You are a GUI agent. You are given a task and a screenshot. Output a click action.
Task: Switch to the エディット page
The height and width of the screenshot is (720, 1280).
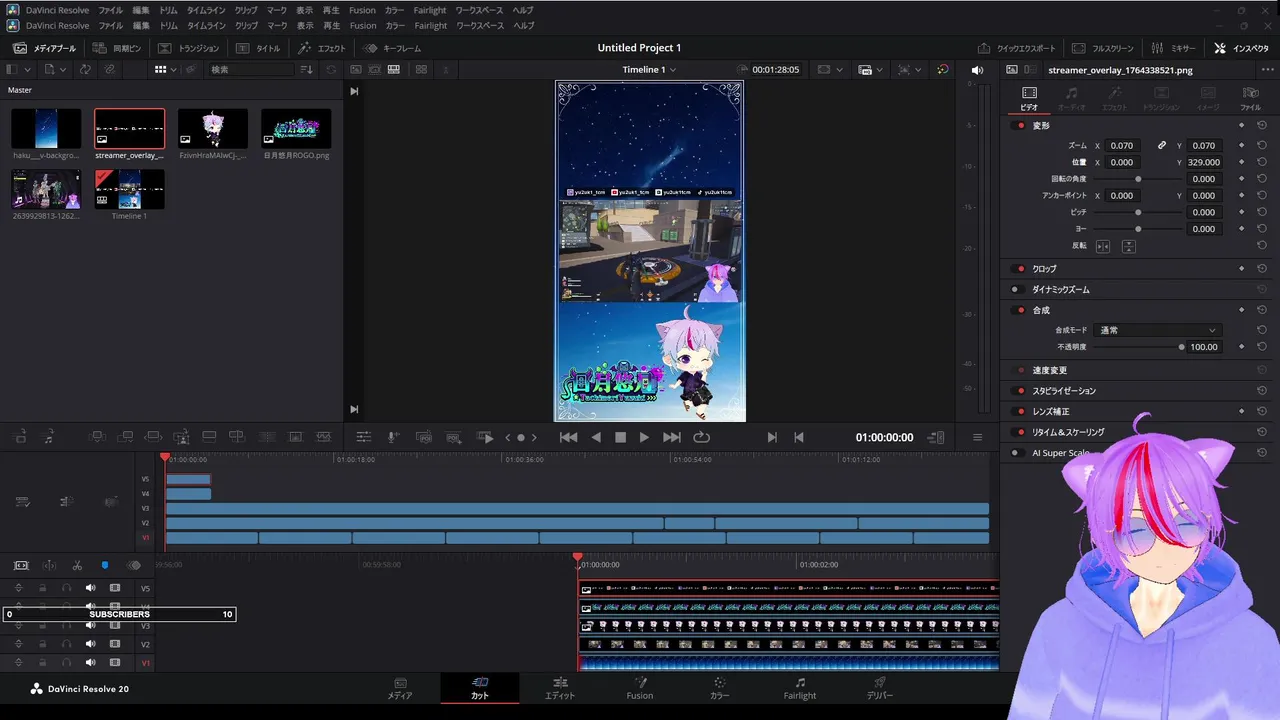[x=560, y=688]
